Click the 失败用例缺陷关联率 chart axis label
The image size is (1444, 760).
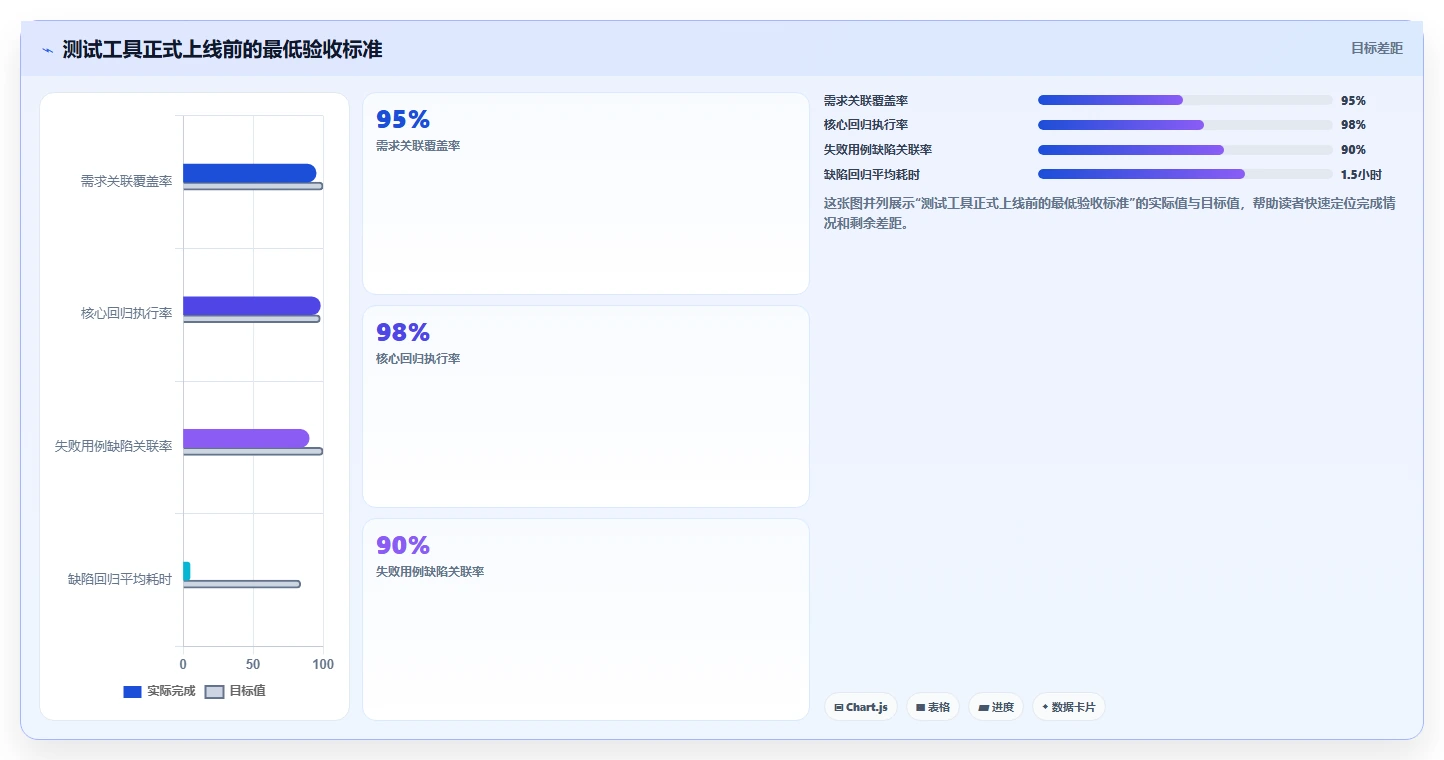coord(113,446)
